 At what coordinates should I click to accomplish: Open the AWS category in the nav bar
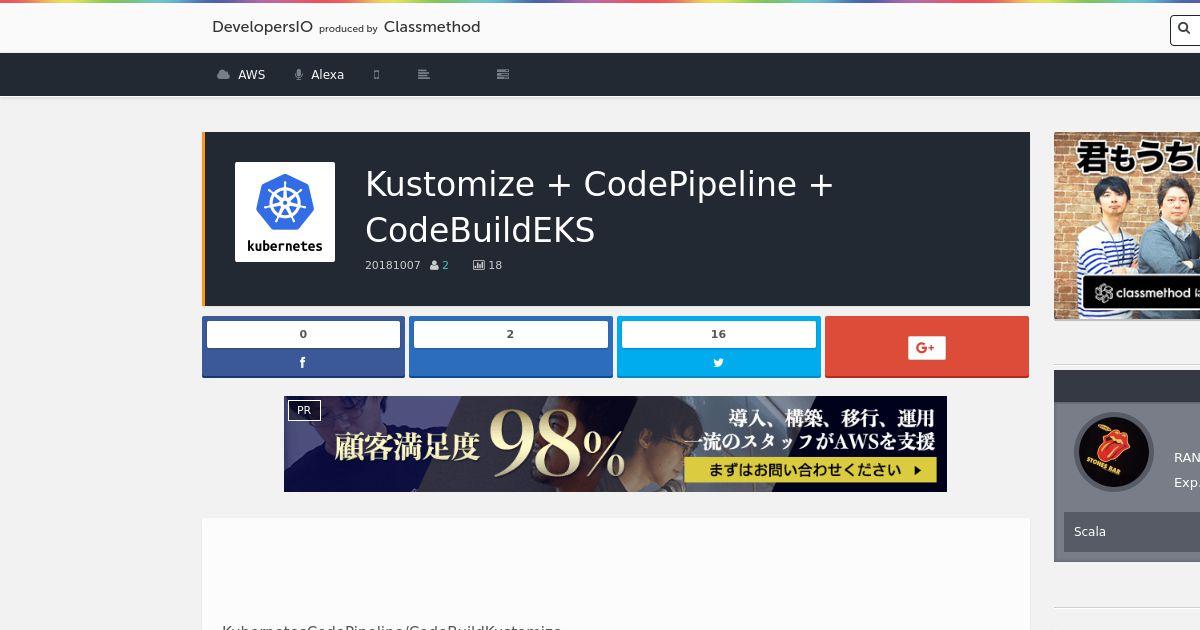click(x=241, y=75)
